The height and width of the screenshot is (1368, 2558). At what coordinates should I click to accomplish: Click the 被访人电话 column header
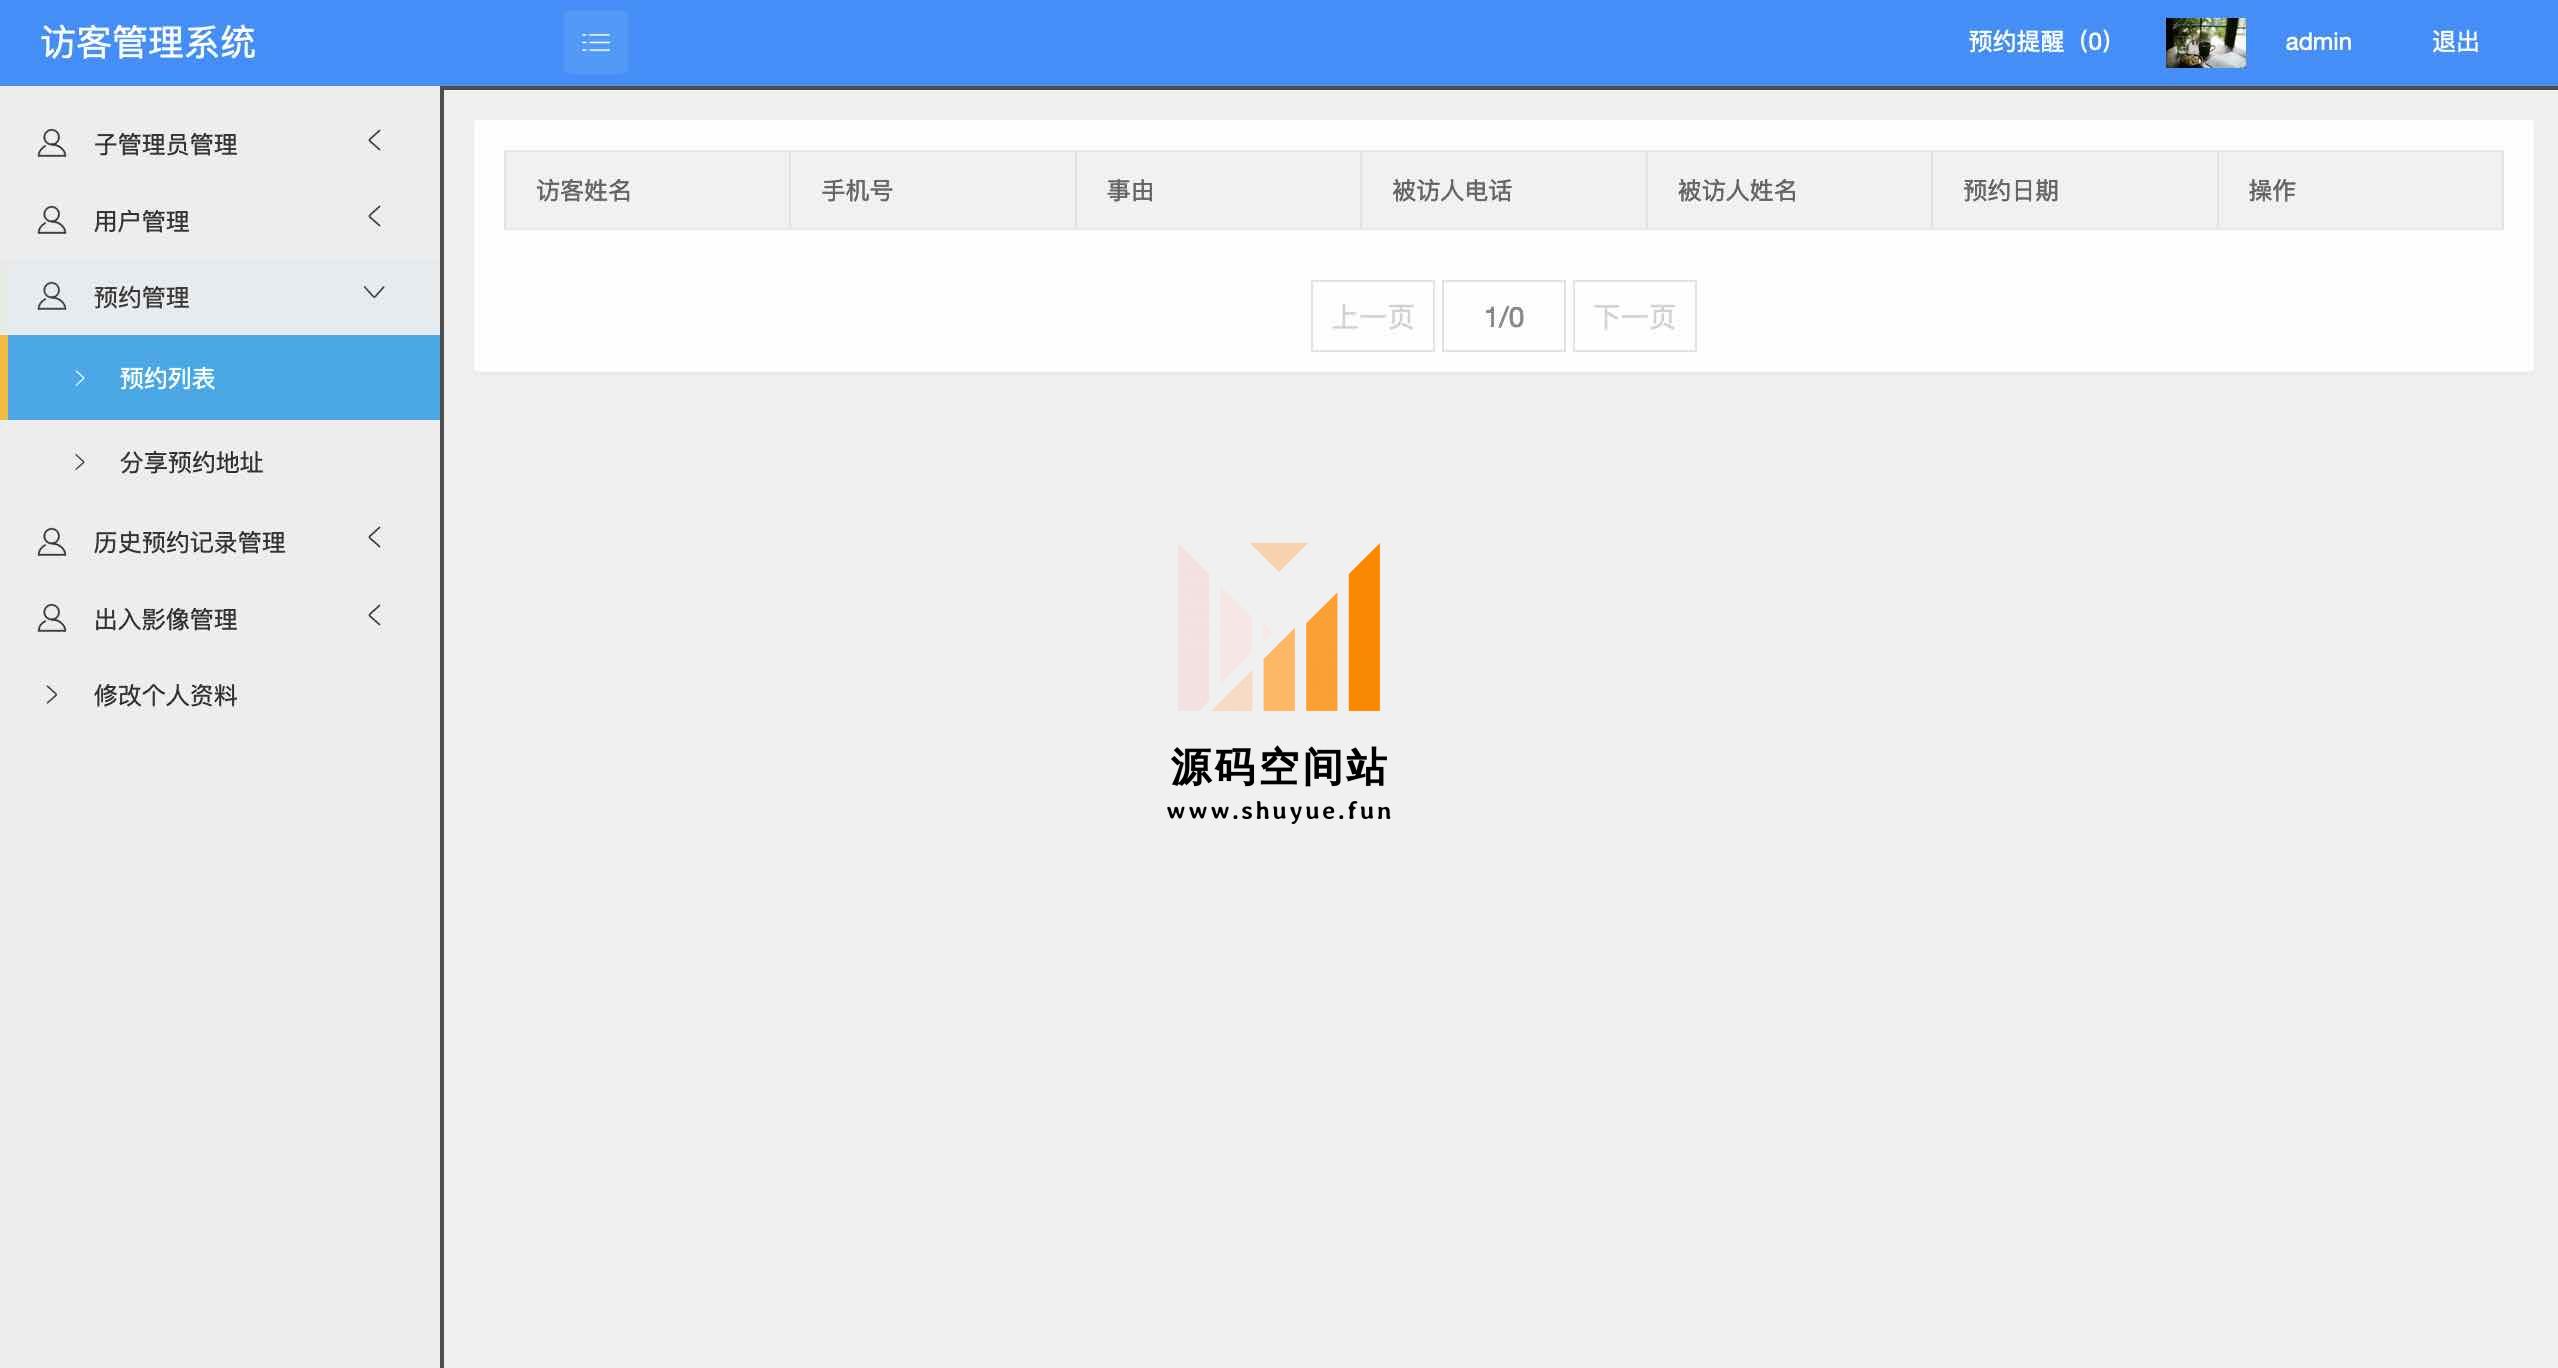[x=1504, y=190]
